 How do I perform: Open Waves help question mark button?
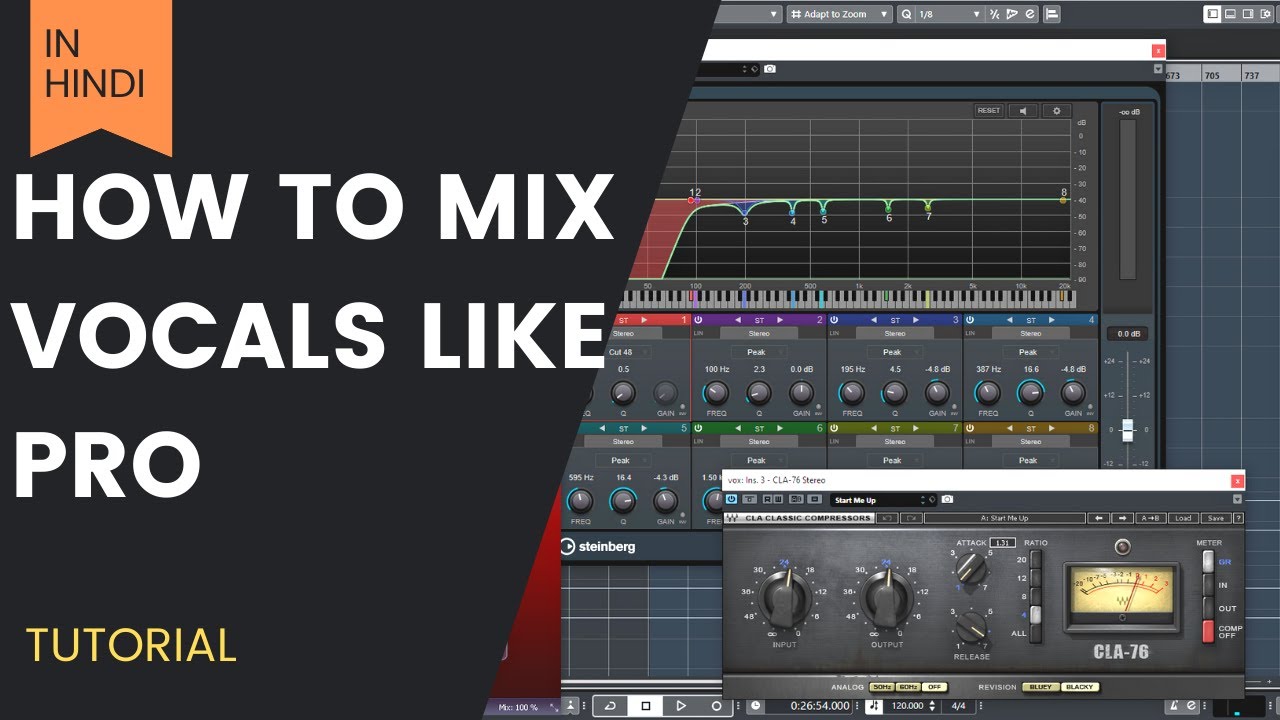point(1238,518)
